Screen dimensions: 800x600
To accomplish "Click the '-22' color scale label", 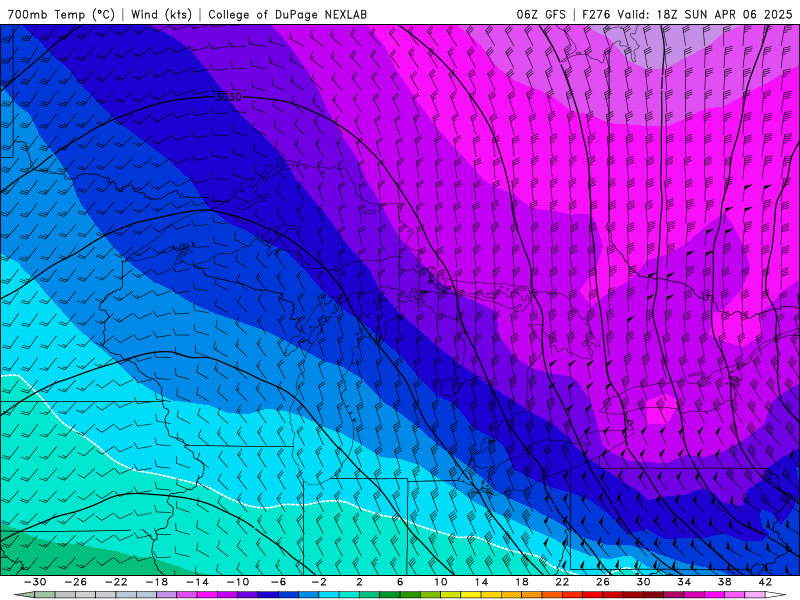I will [116, 582].
